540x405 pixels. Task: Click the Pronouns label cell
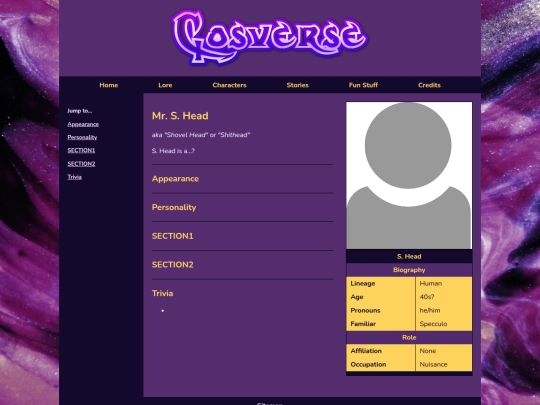(x=381, y=310)
